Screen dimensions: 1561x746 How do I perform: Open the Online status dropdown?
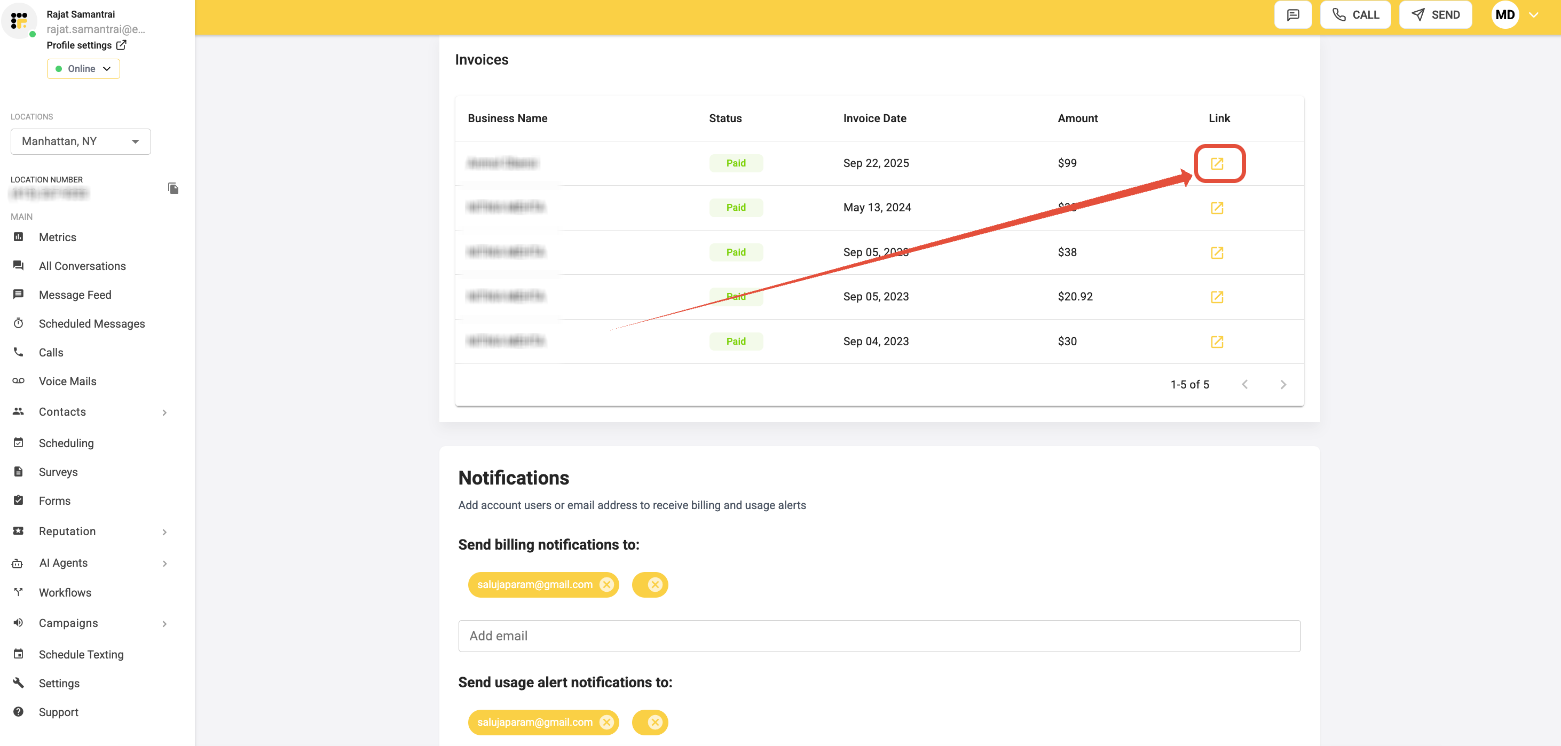point(83,69)
